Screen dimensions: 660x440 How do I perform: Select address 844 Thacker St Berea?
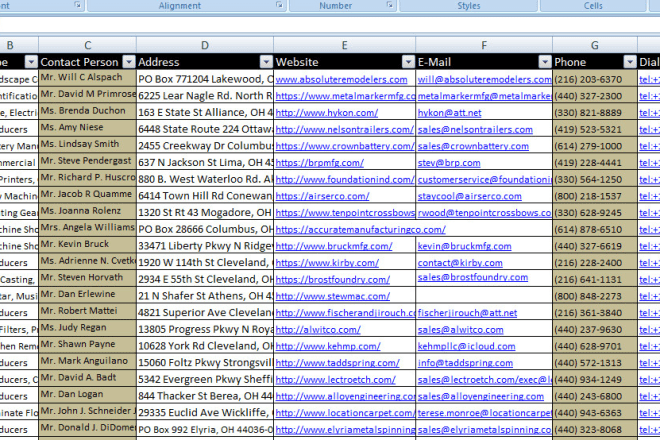click(x=205, y=396)
